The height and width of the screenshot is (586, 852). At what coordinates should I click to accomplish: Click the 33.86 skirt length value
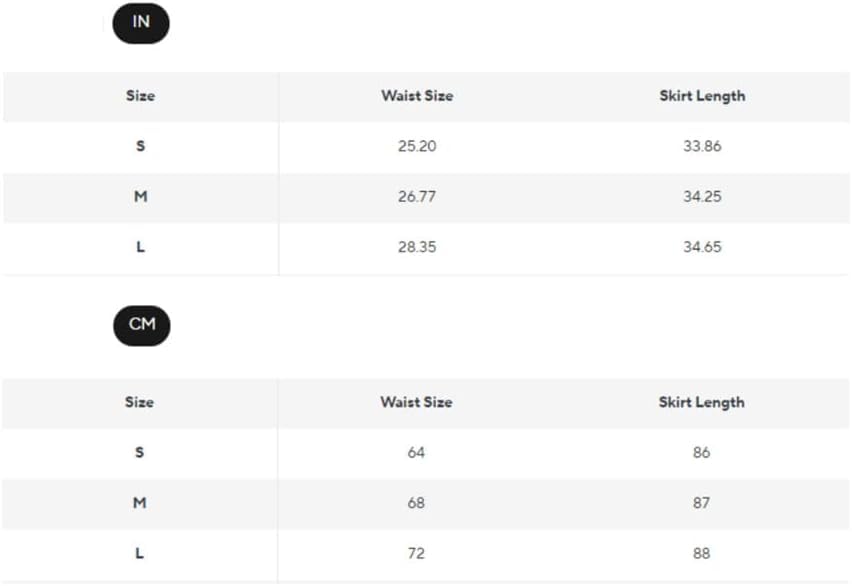pyautogui.click(x=702, y=146)
